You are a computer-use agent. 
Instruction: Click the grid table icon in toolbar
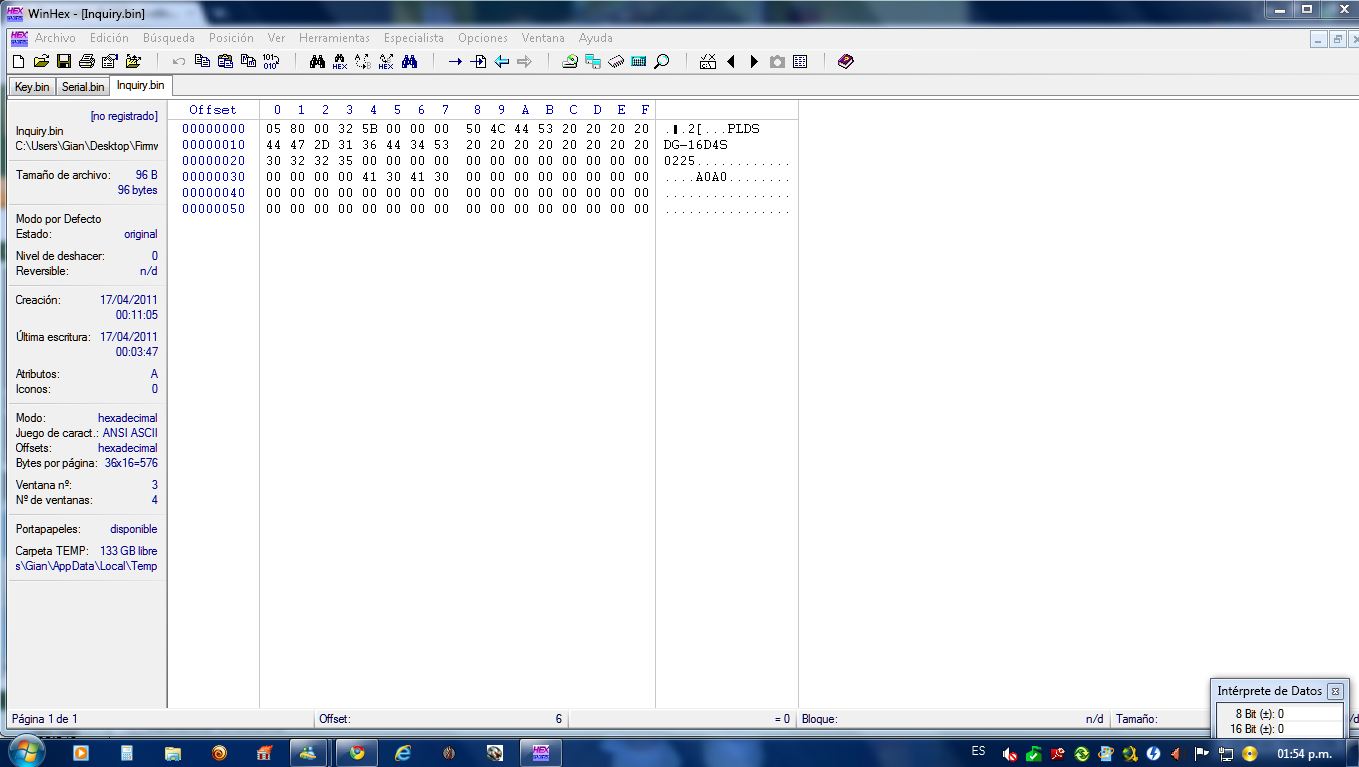pos(800,62)
